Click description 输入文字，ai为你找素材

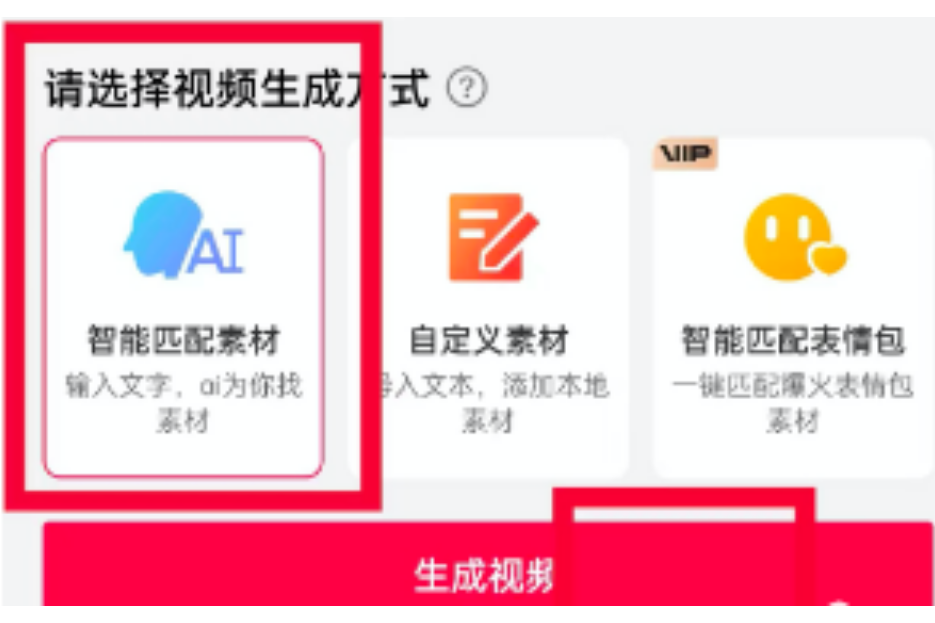click(x=184, y=403)
